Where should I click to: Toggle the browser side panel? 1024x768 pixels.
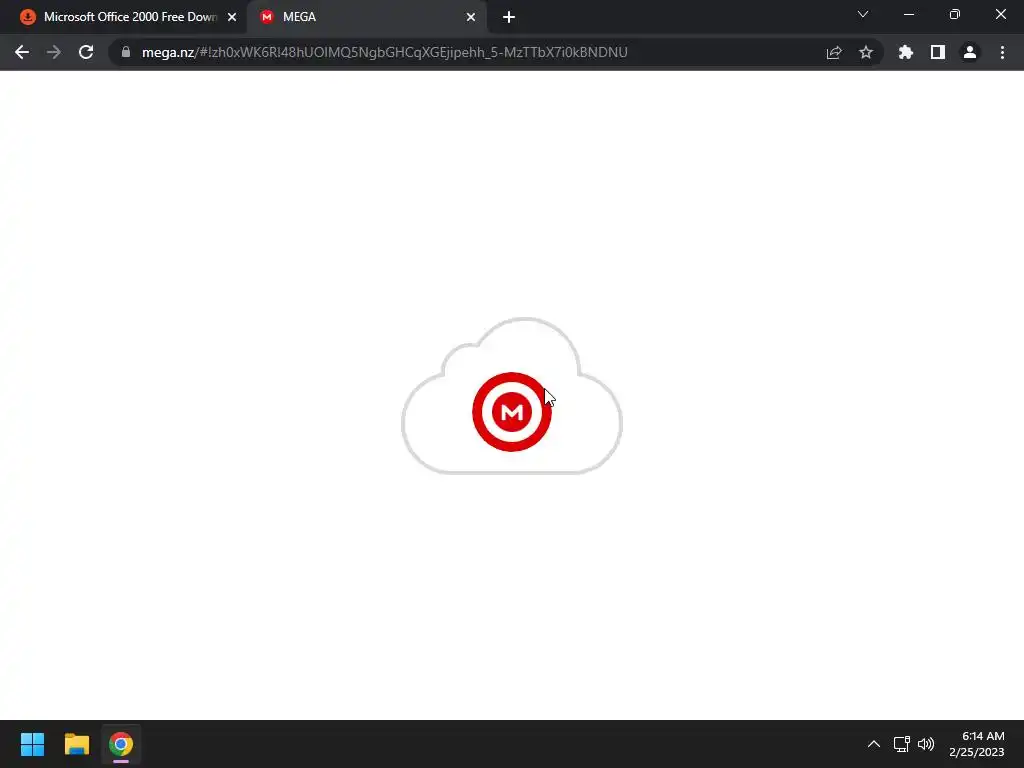pyautogui.click(x=938, y=52)
